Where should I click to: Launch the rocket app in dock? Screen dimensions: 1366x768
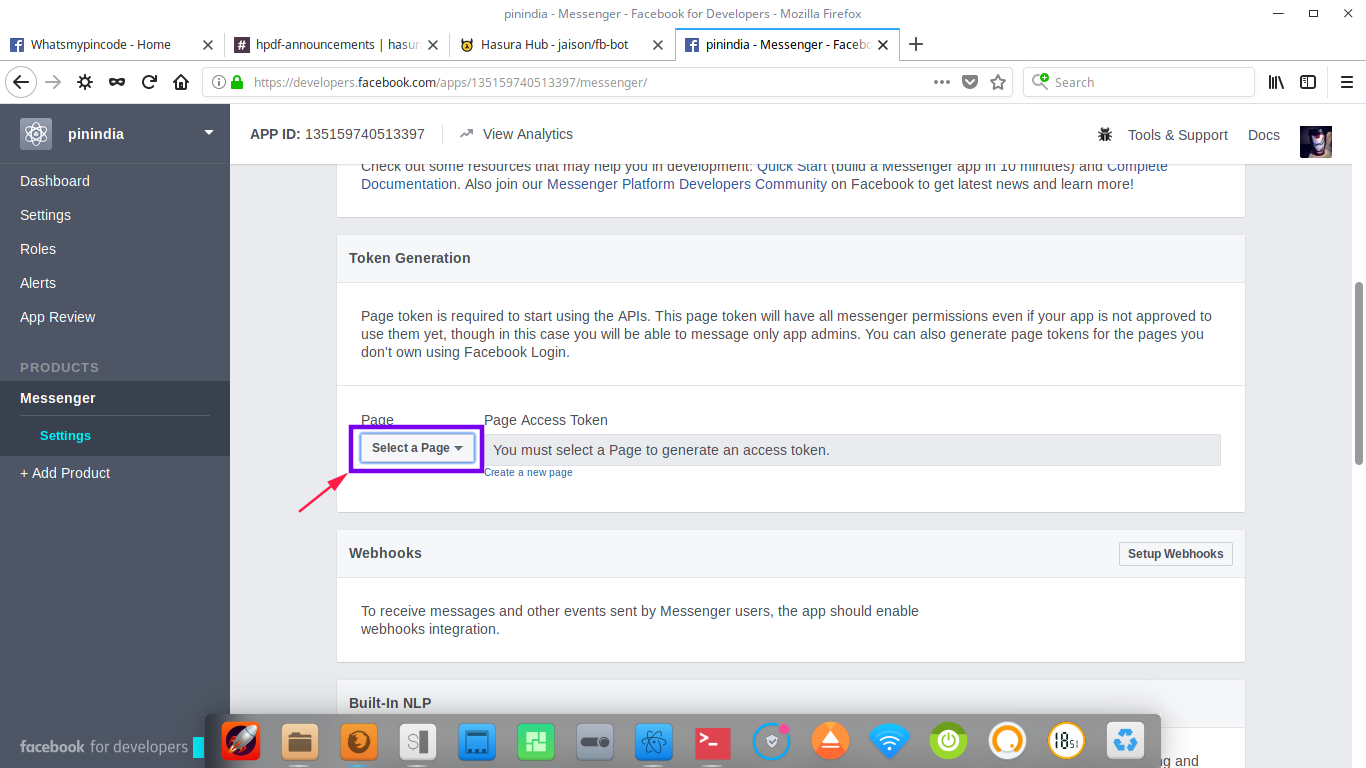click(x=240, y=741)
